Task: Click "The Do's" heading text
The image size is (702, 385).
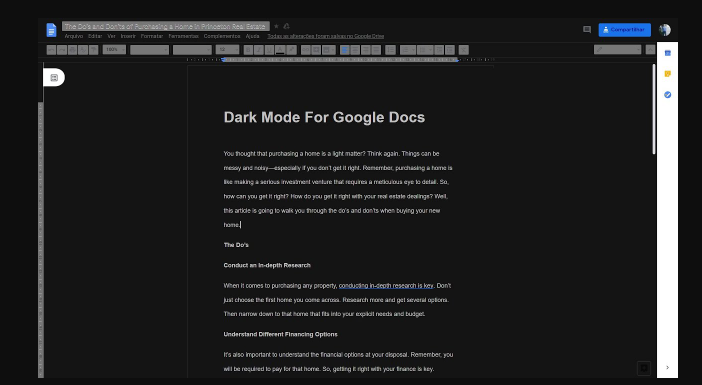Action: [x=236, y=245]
